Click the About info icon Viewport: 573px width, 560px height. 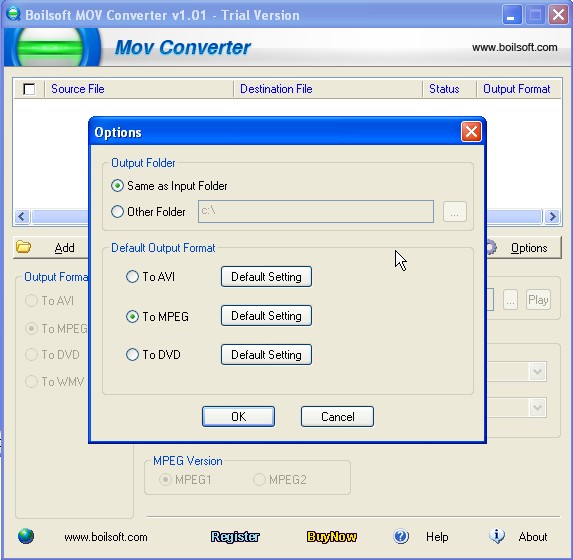pyautogui.click(x=497, y=536)
